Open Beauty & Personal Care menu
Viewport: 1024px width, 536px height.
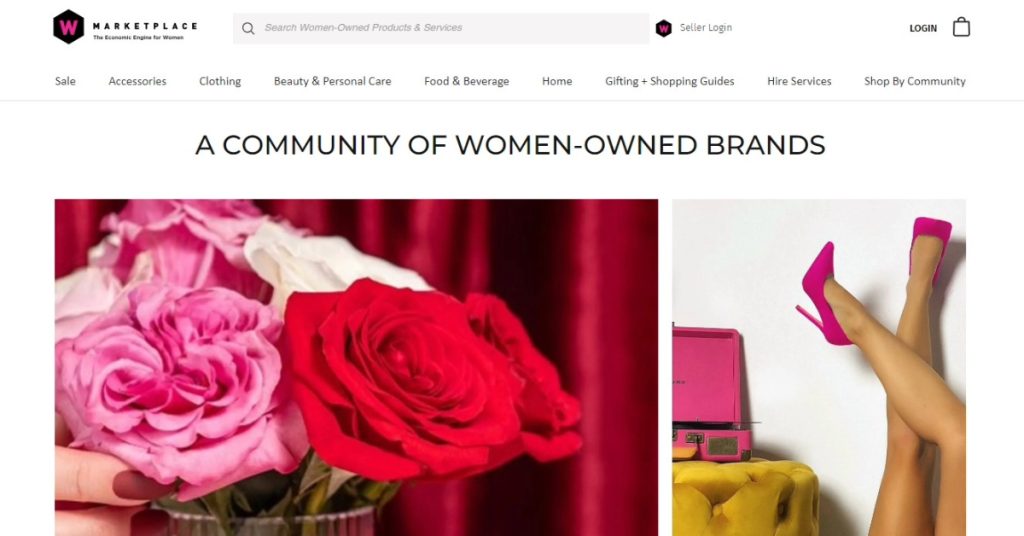point(332,81)
